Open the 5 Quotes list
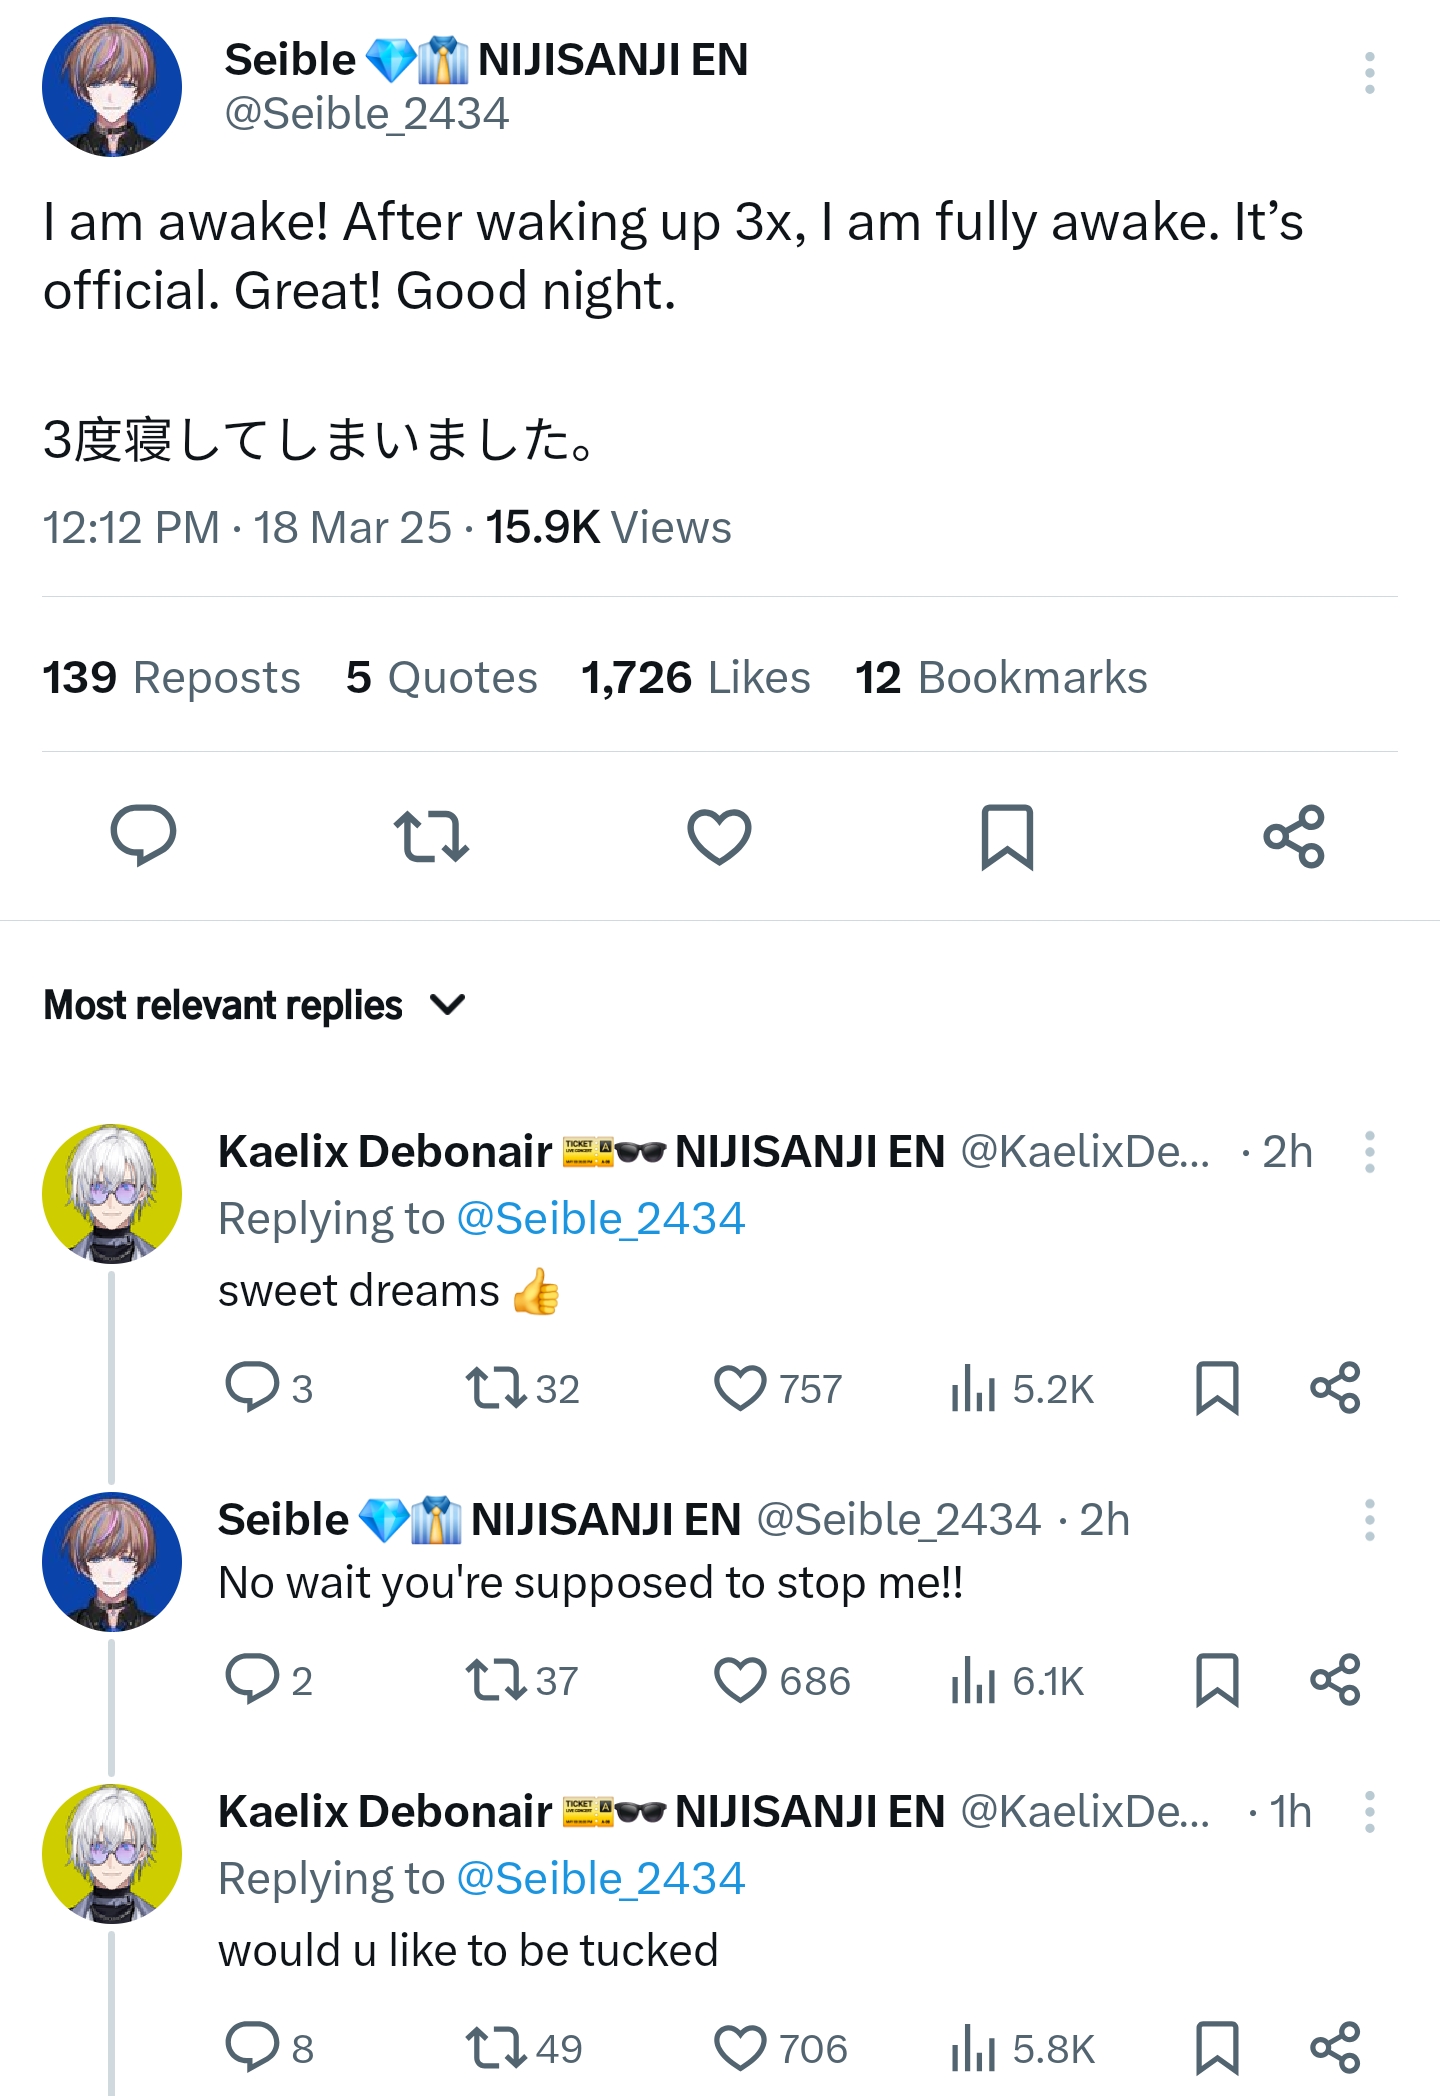1440x2096 pixels. [x=441, y=678]
